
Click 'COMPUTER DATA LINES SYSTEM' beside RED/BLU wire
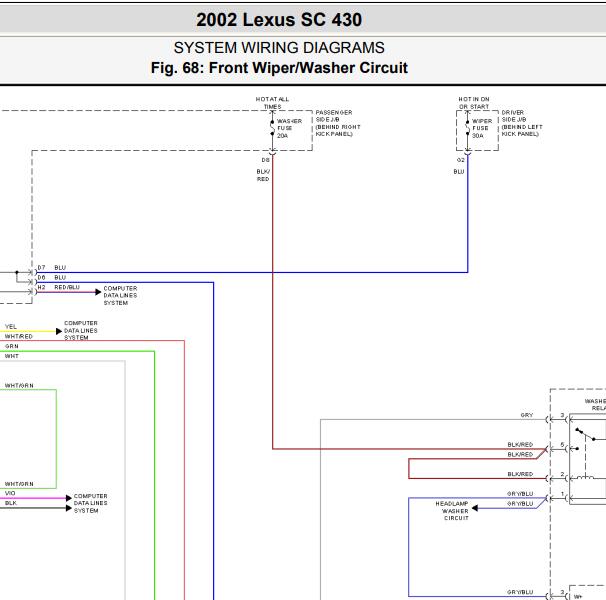click(120, 296)
